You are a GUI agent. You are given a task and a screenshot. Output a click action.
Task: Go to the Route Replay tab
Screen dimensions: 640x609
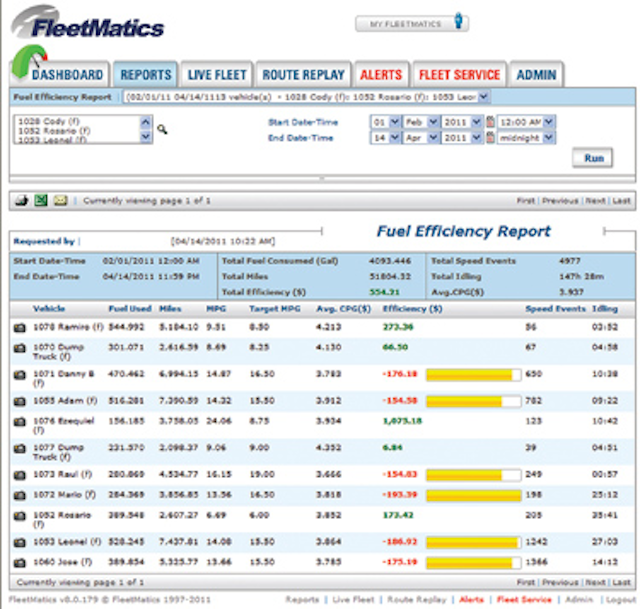click(303, 74)
